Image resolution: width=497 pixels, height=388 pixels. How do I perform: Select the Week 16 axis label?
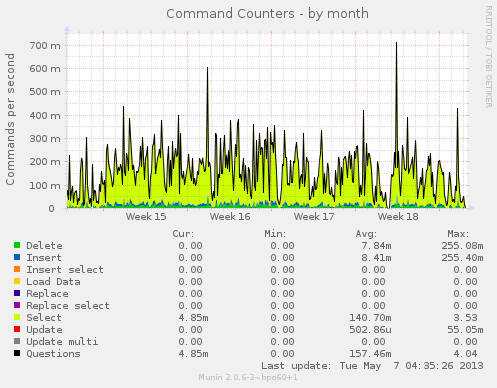tap(230, 217)
